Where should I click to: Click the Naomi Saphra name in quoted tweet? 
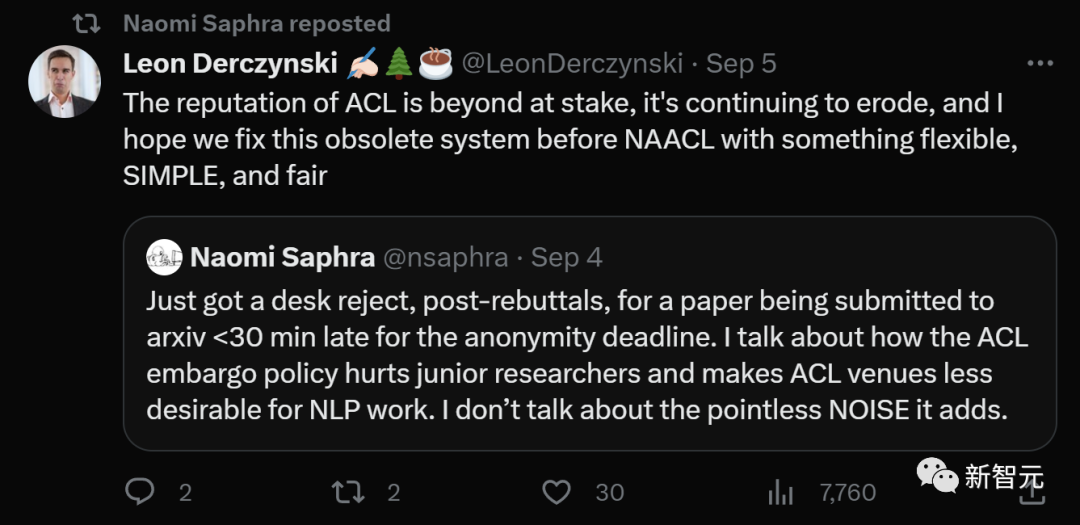coord(282,257)
